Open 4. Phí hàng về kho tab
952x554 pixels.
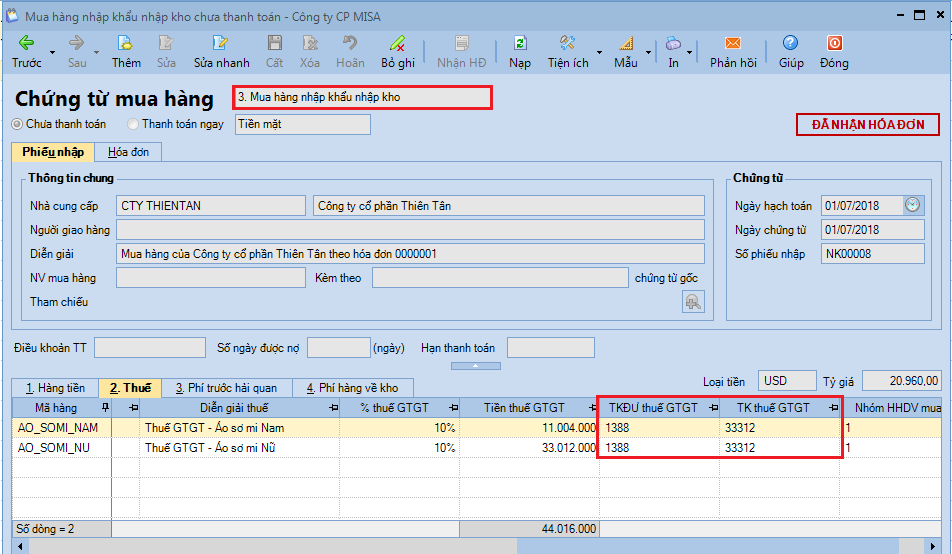tap(353, 388)
